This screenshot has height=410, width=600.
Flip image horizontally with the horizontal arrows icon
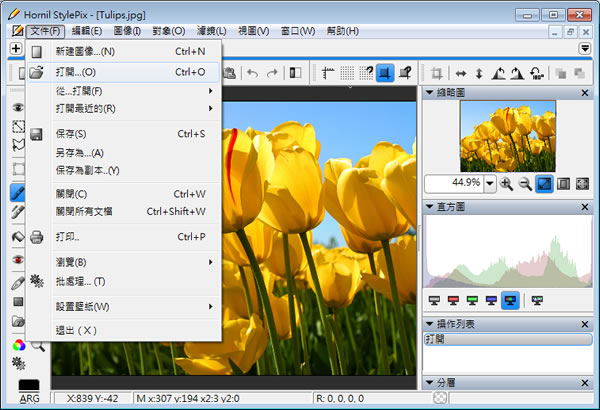point(461,73)
